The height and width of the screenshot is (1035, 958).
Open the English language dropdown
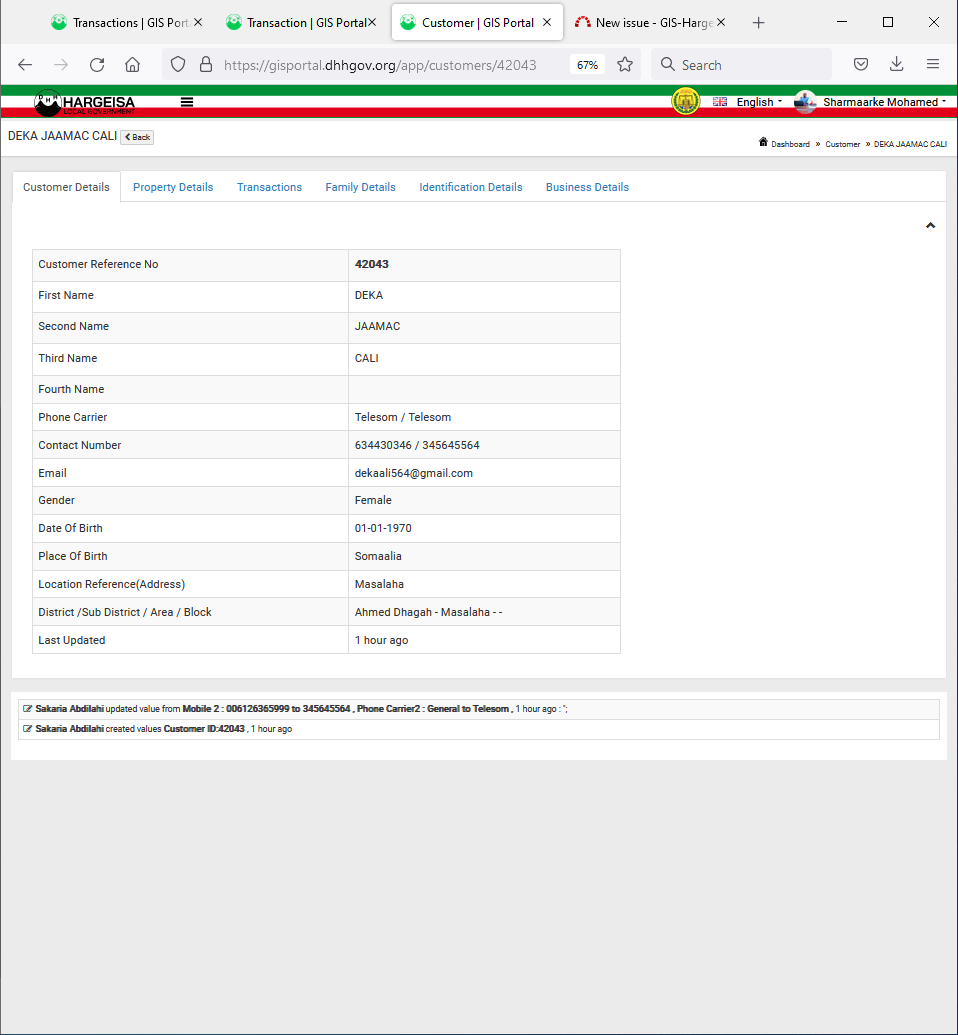point(759,102)
